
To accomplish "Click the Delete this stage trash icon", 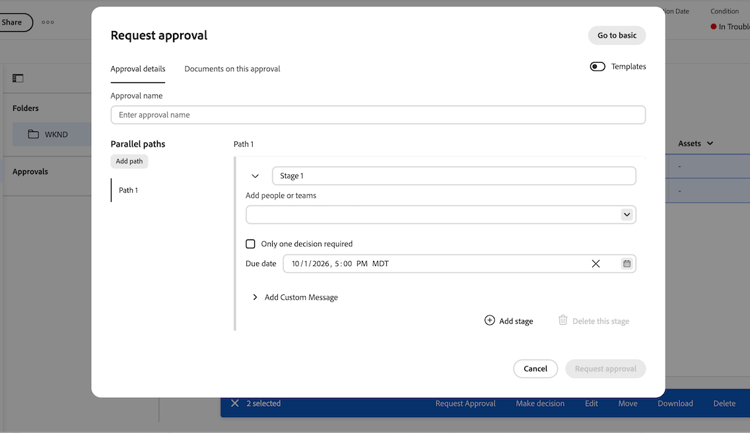I will [x=563, y=320].
